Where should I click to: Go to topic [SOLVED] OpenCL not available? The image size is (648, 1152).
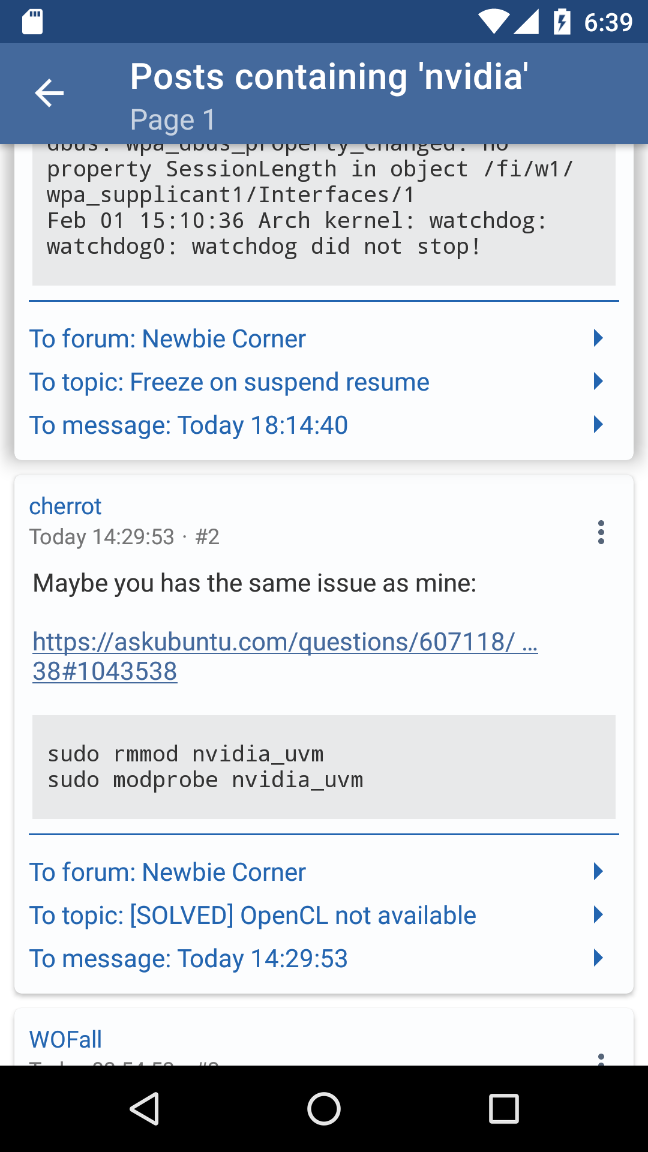(252, 915)
